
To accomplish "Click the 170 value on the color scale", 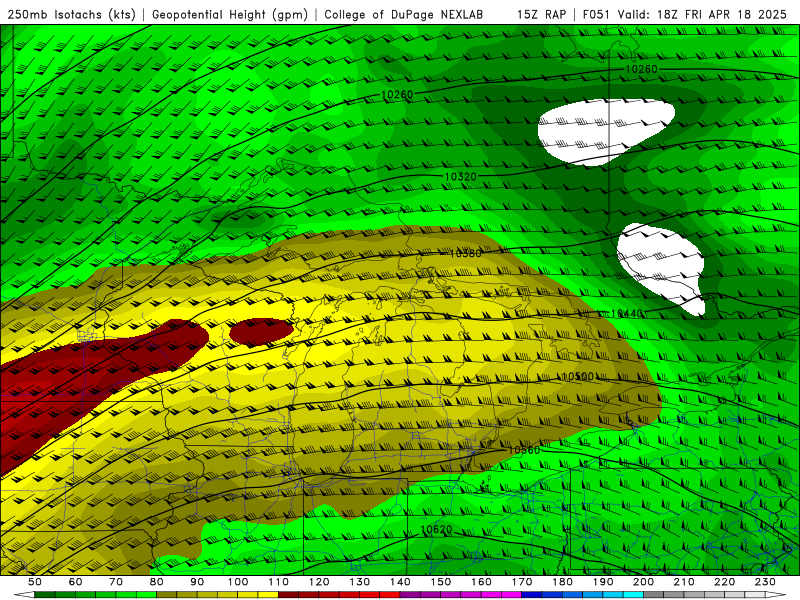I will pos(522,582).
